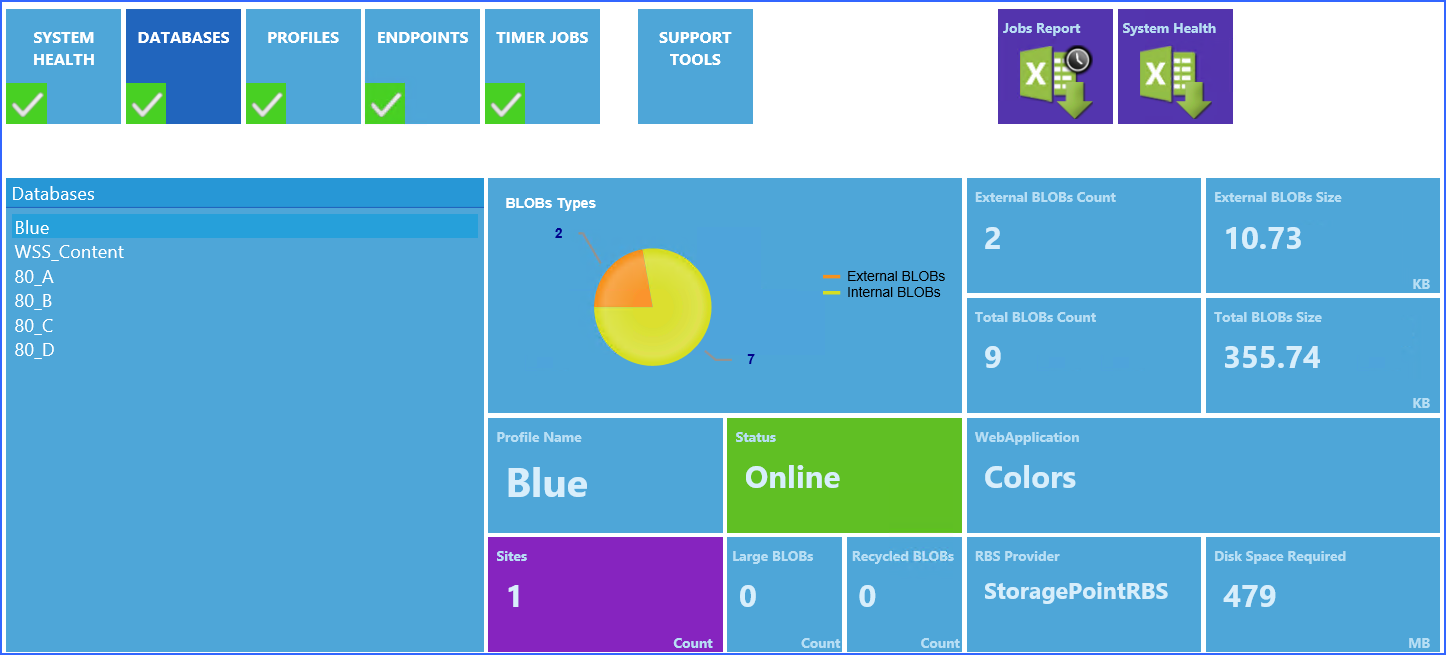Click the Disk Space Required tile

1320,595
